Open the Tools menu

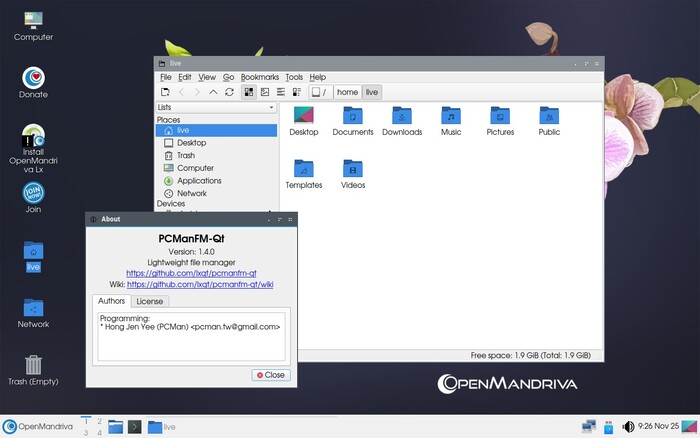[x=294, y=77]
